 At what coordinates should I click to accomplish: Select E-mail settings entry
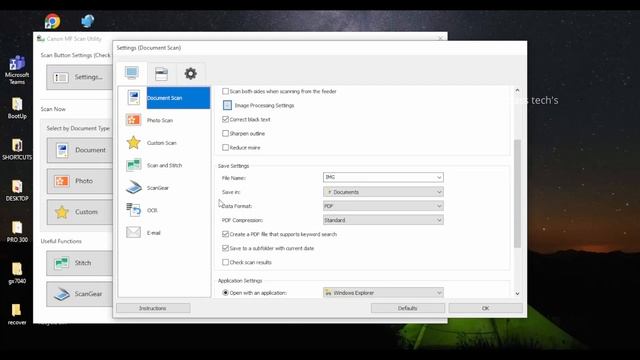click(153, 233)
